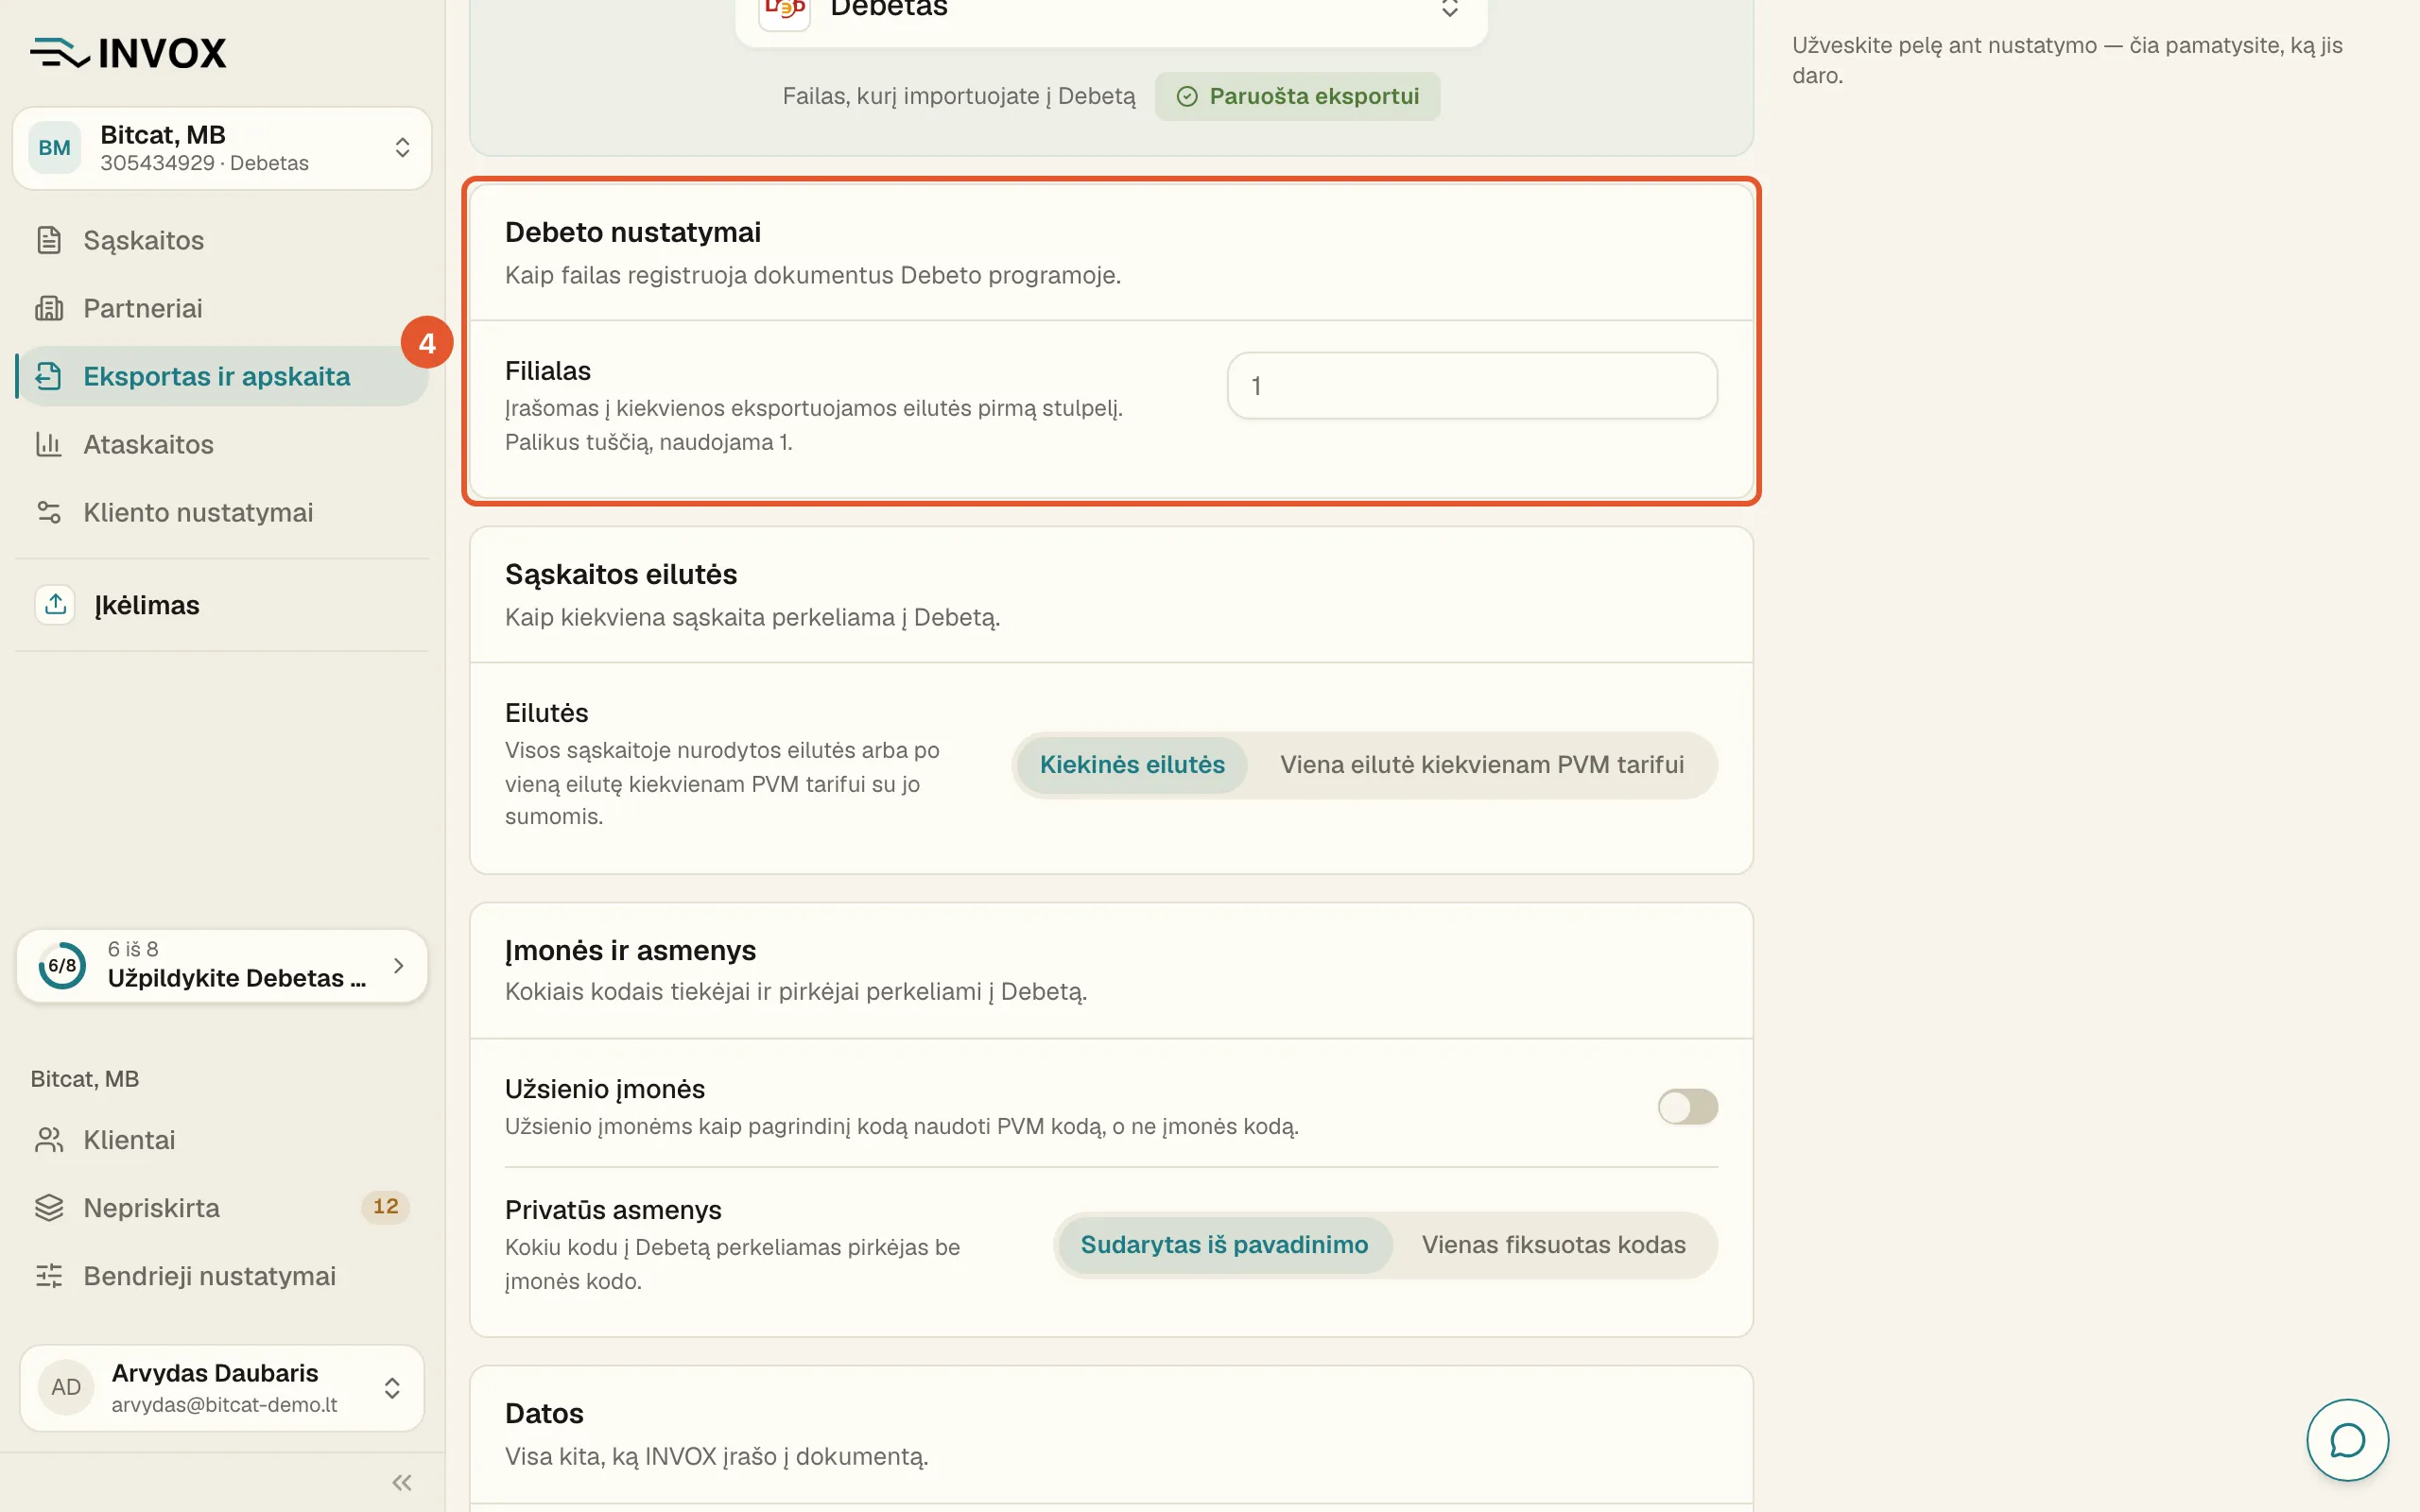The height and width of the screenshot is (1512, 2420).
Task: Open Ataskaitos section
Action: (222, 444)
